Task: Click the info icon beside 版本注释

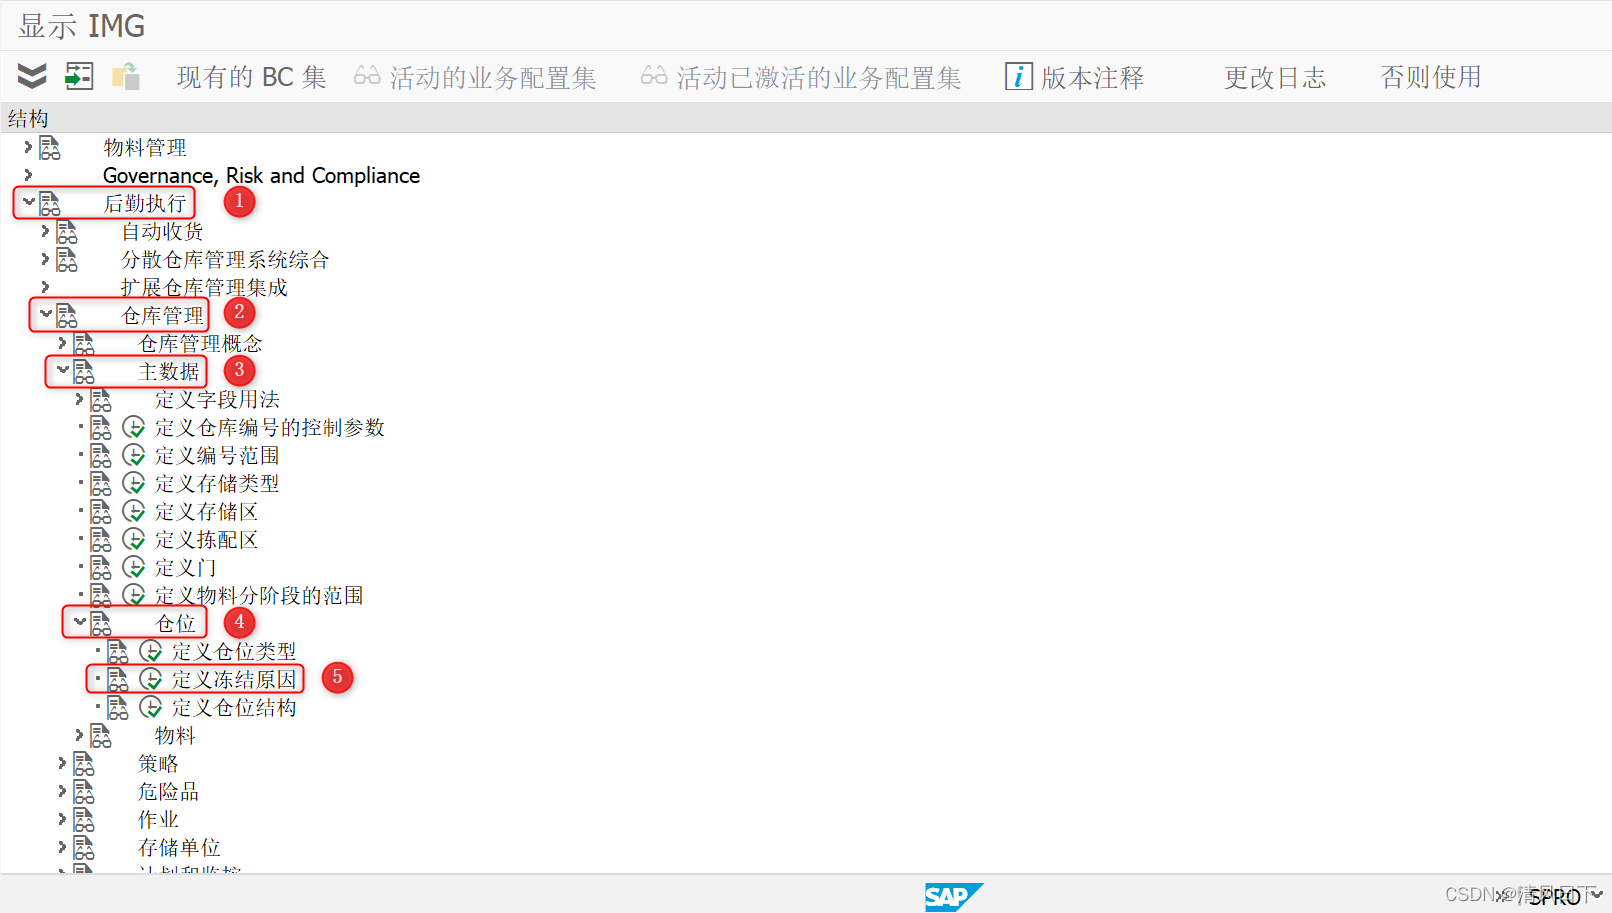Action: 1018,76
